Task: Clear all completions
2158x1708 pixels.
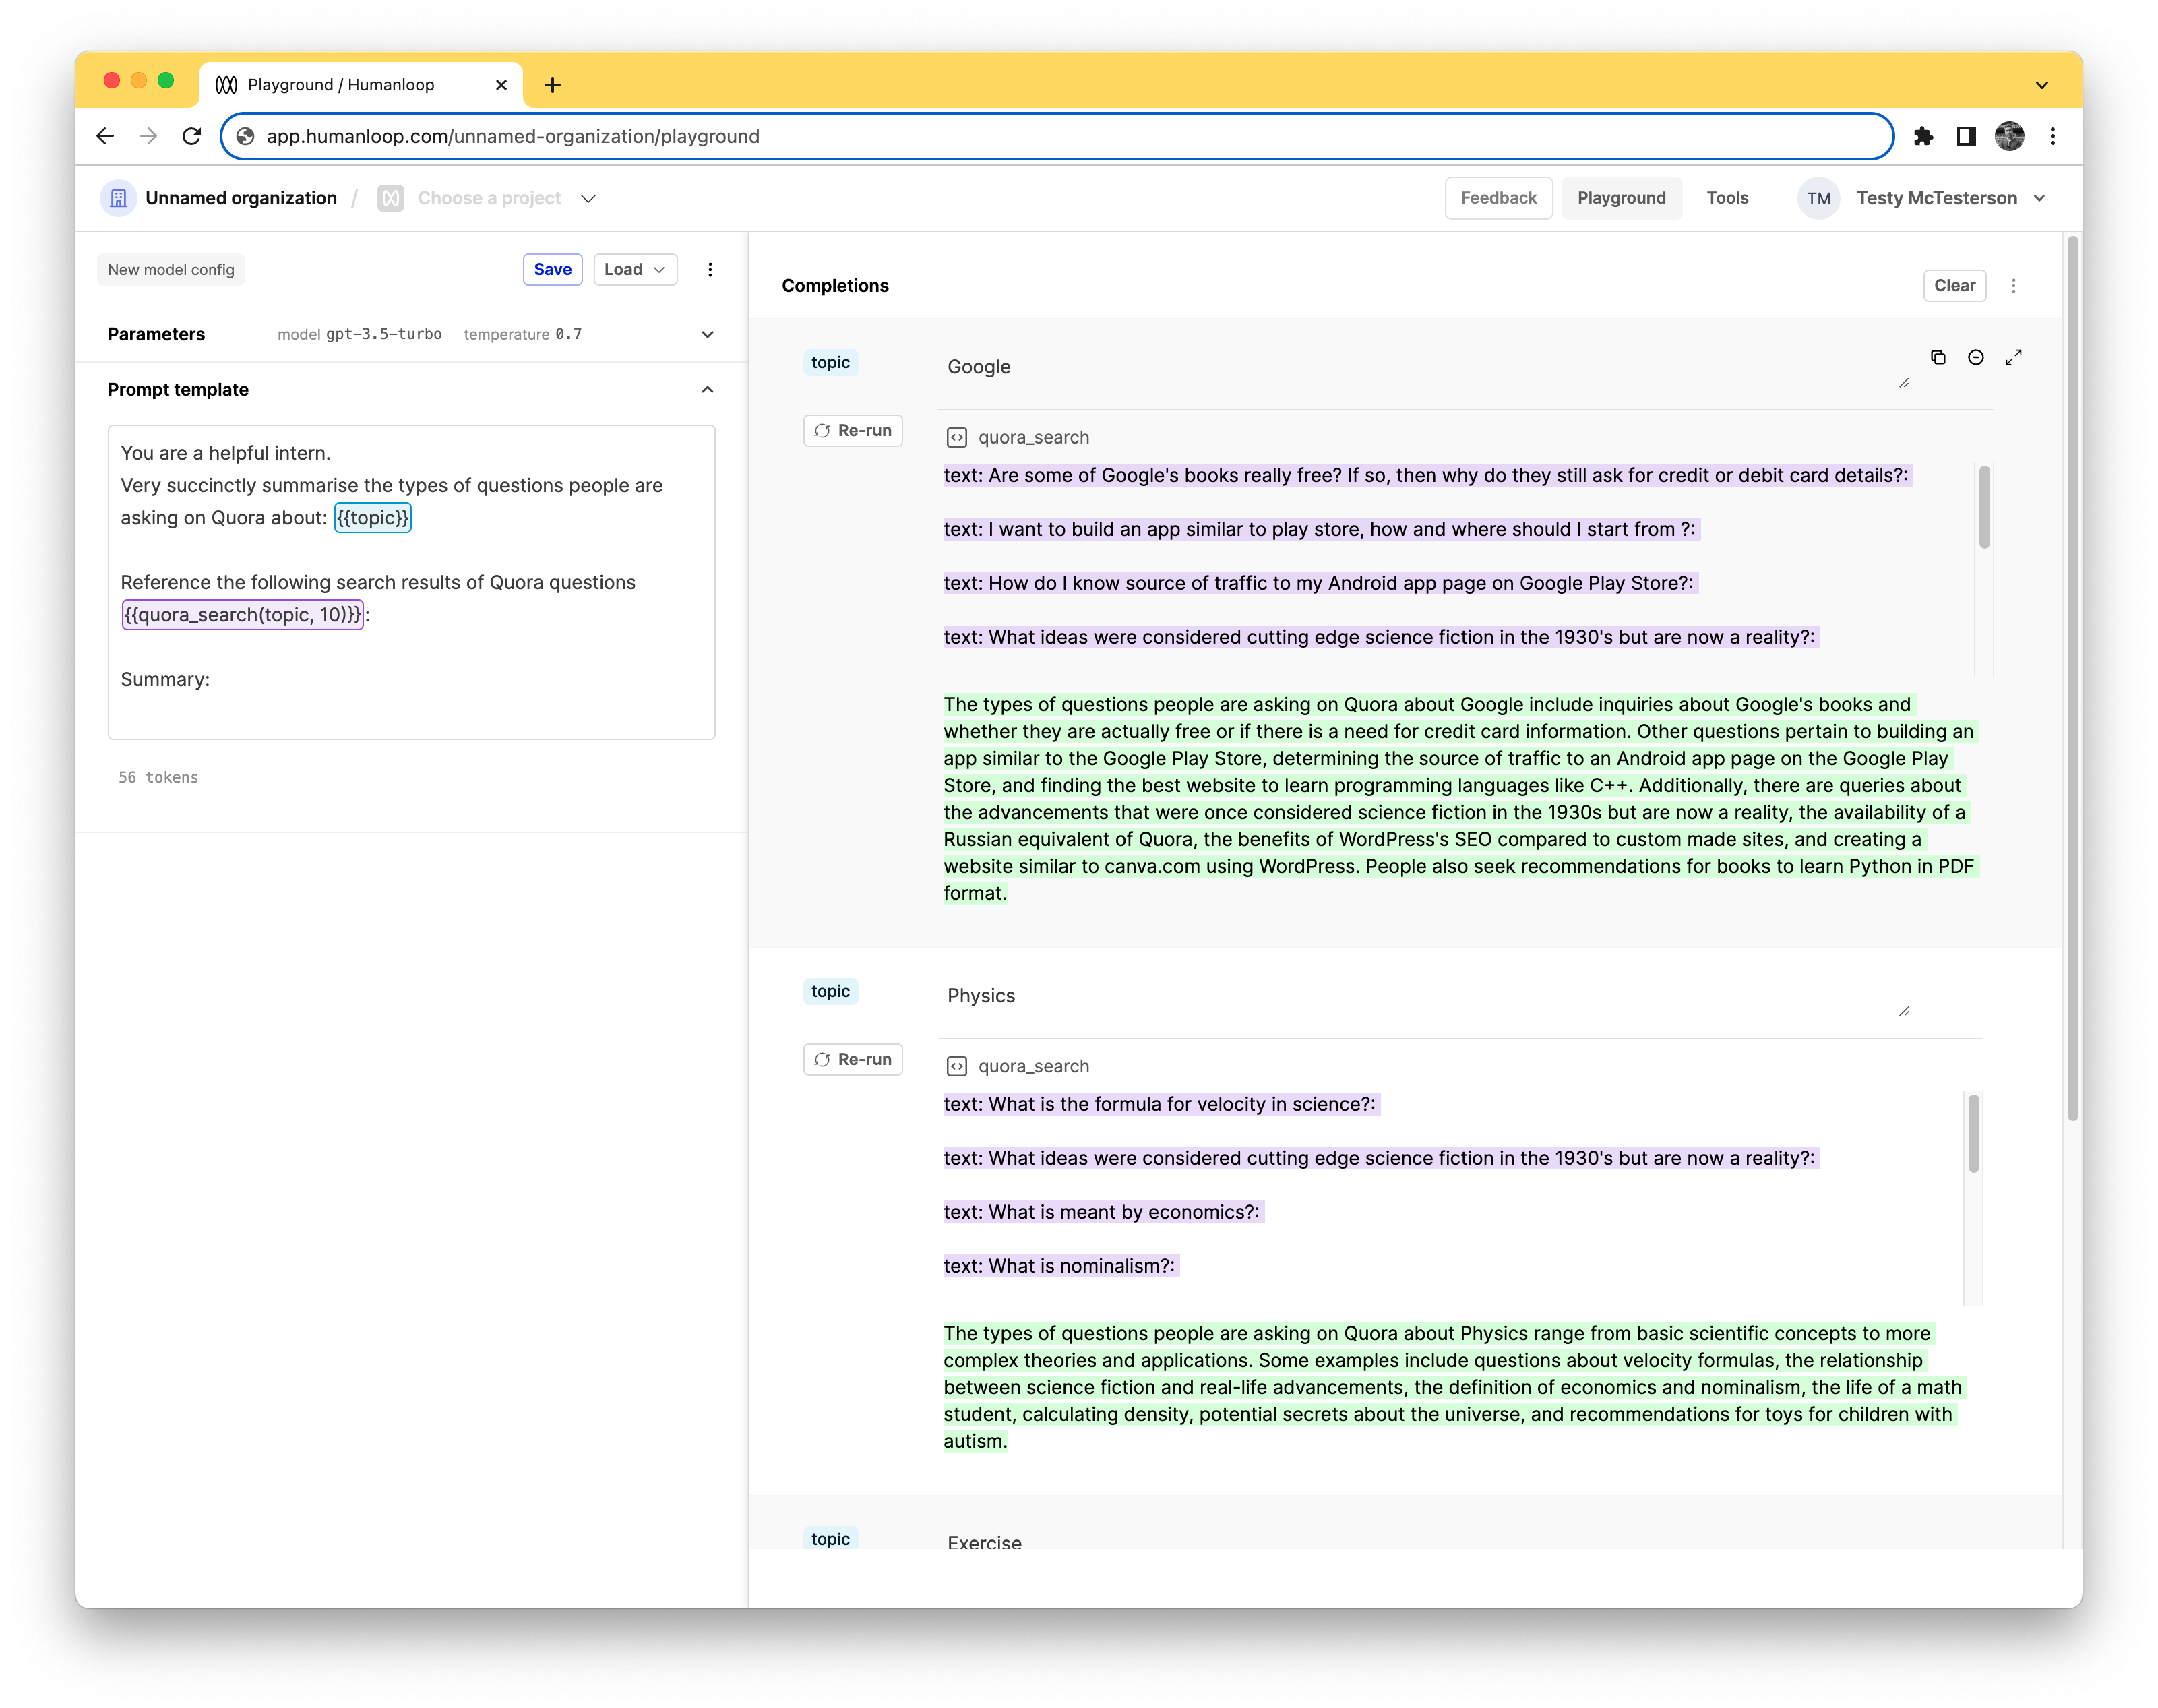Action: point(1954,285)
